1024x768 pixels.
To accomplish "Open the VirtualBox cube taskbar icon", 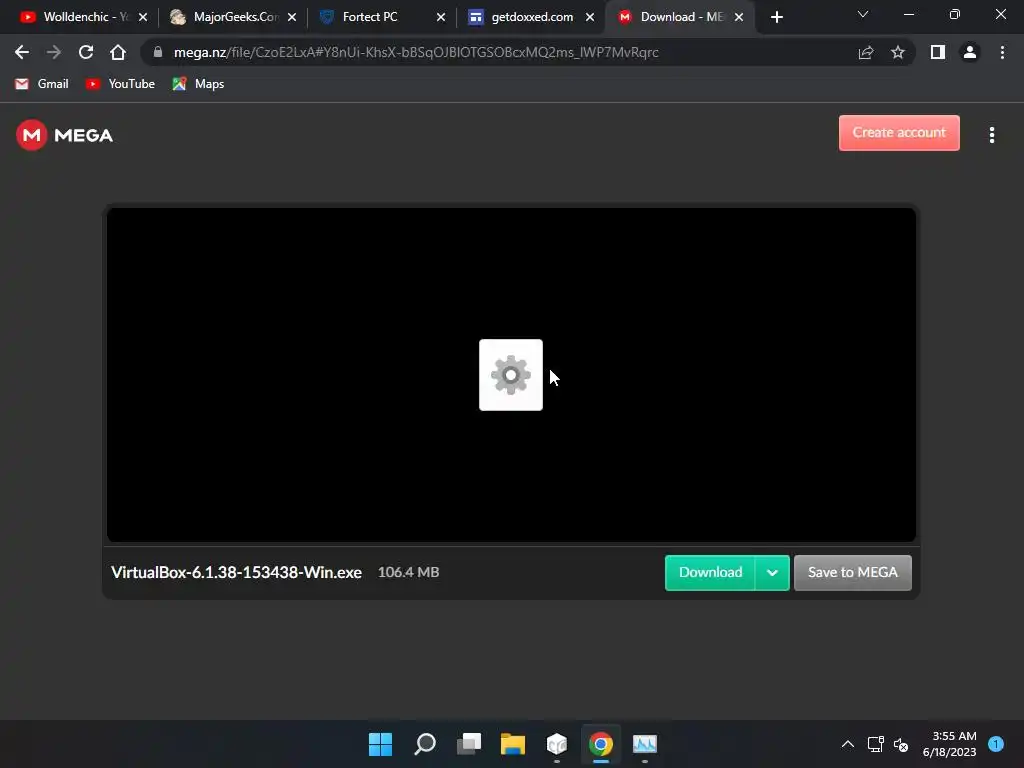I will click(556, 743).
